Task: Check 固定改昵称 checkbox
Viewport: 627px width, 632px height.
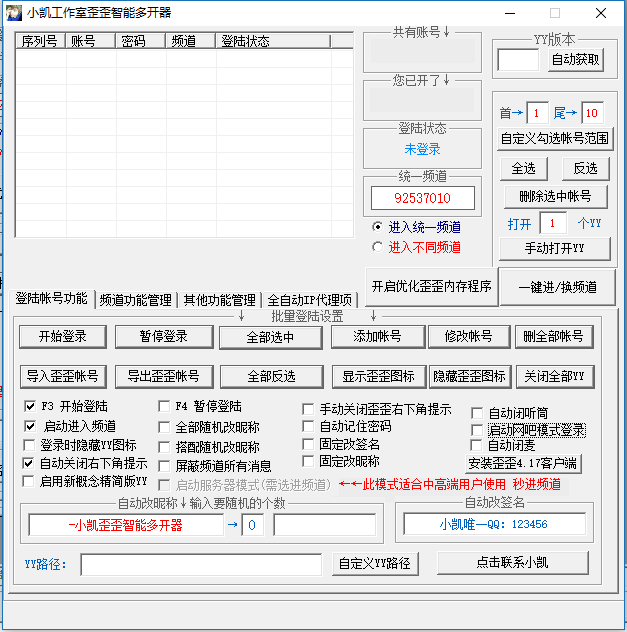Action: click(308, 461)
